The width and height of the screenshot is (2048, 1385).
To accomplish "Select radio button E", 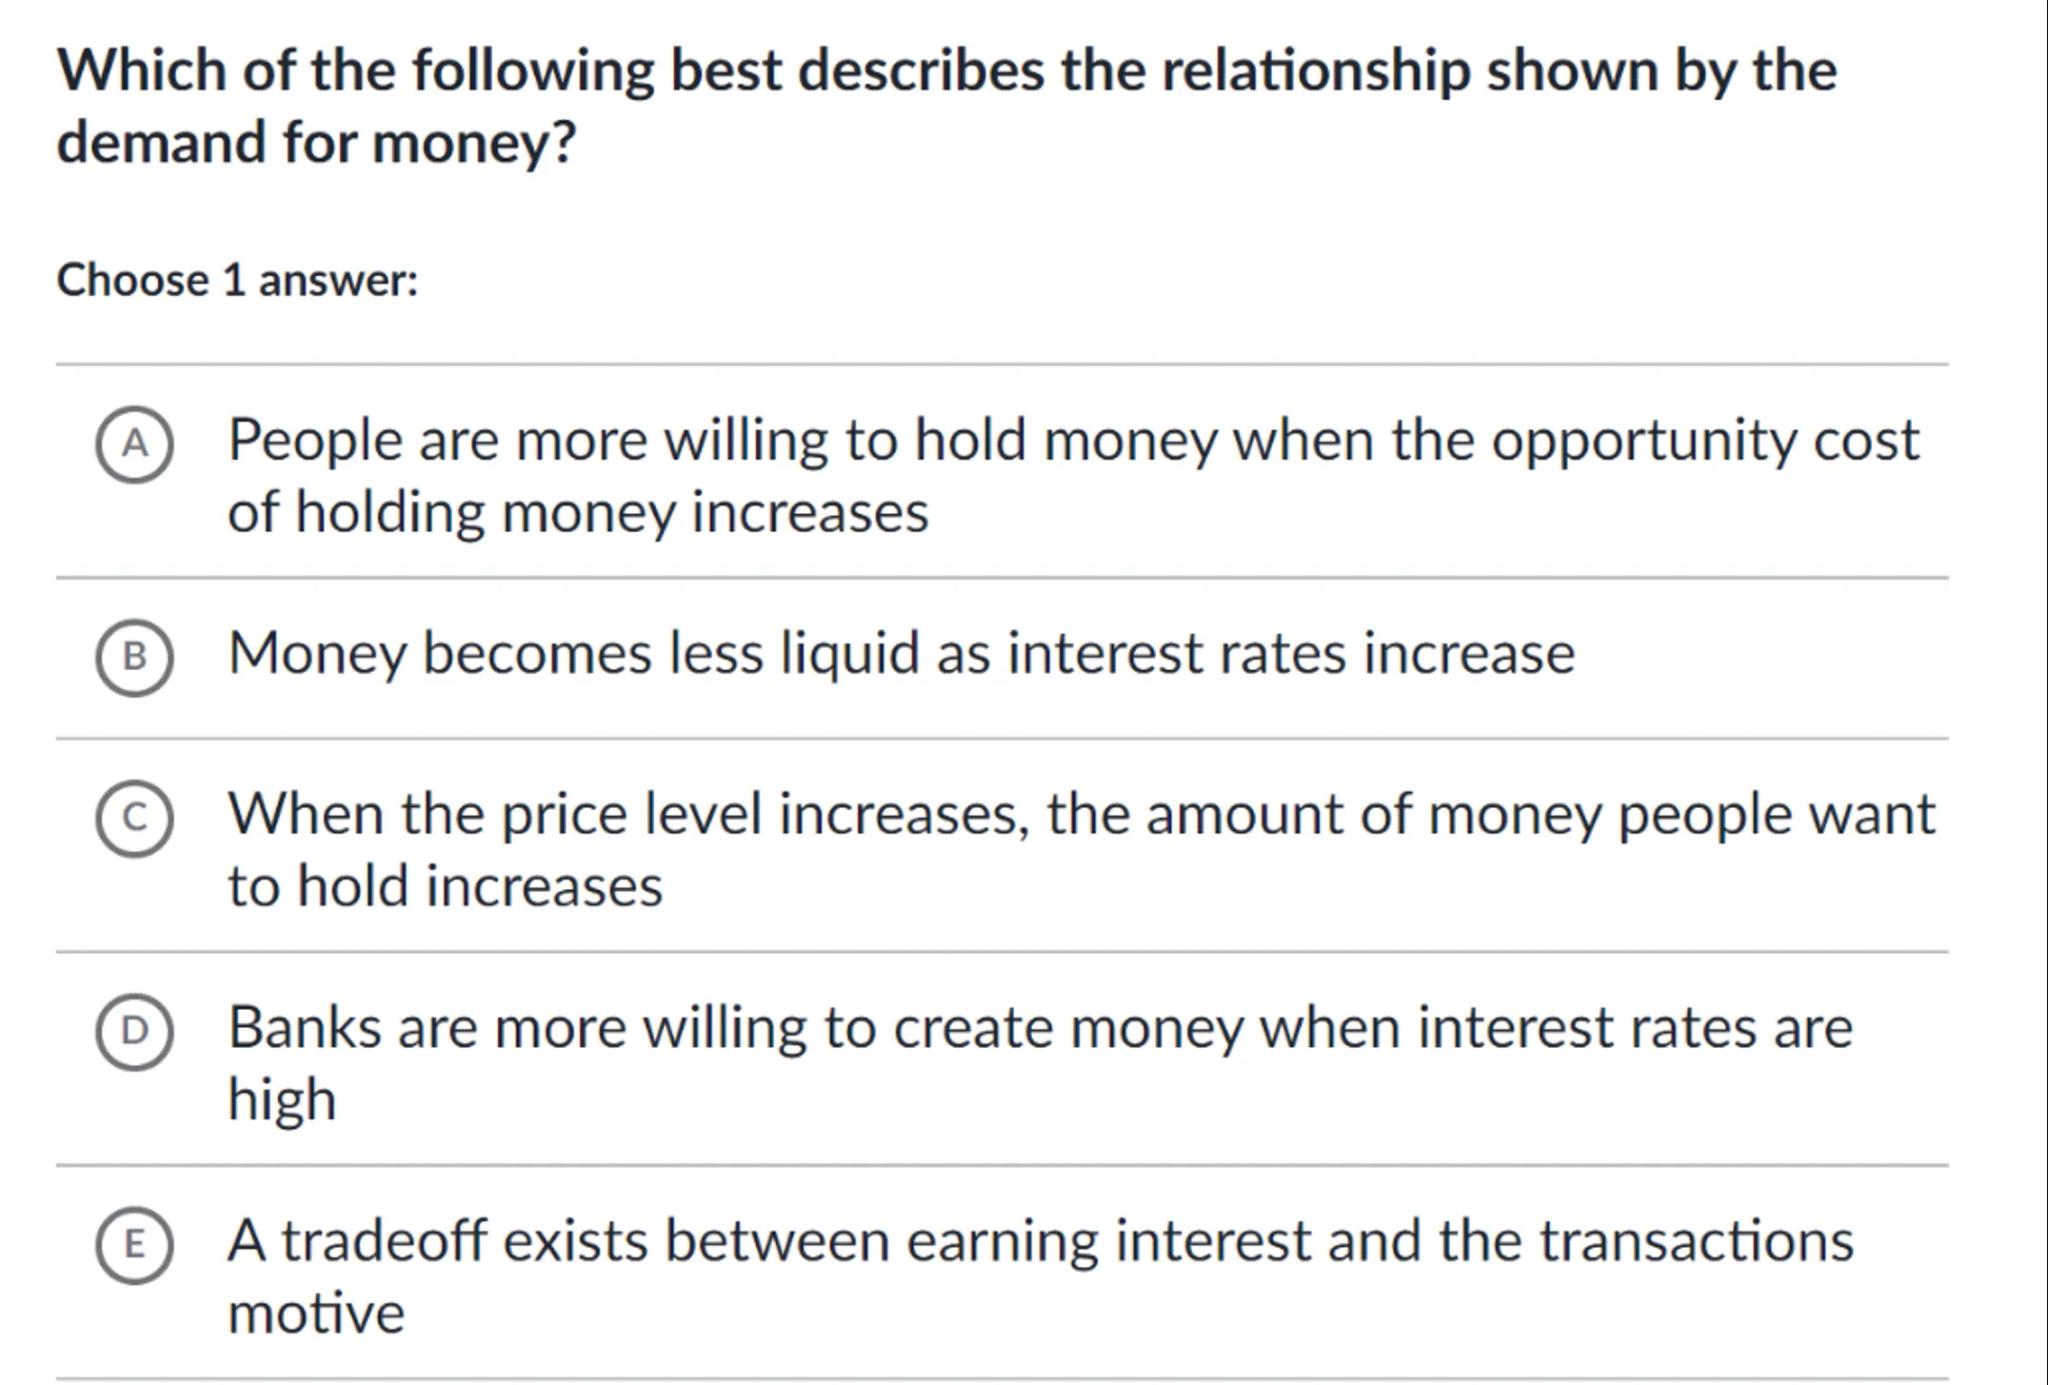I will [134, 1244].
